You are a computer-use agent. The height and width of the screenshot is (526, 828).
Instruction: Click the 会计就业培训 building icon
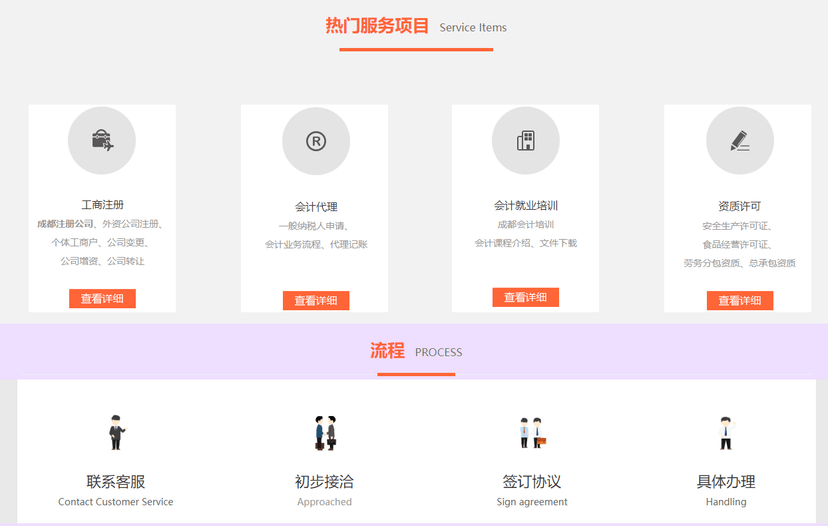point(525,141)
